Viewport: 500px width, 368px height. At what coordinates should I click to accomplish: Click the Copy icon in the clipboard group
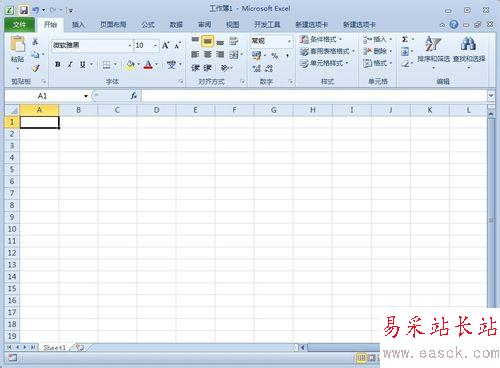pyautogui.click(x=35, y=54)
